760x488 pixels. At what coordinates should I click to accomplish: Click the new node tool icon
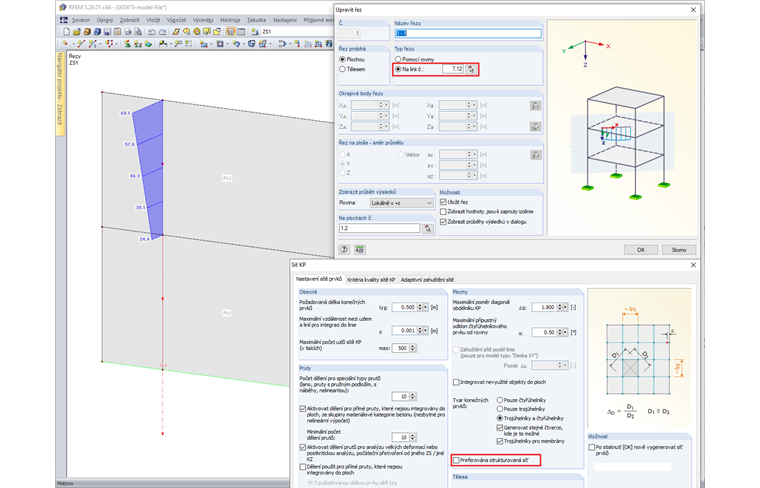pos(64,44)
